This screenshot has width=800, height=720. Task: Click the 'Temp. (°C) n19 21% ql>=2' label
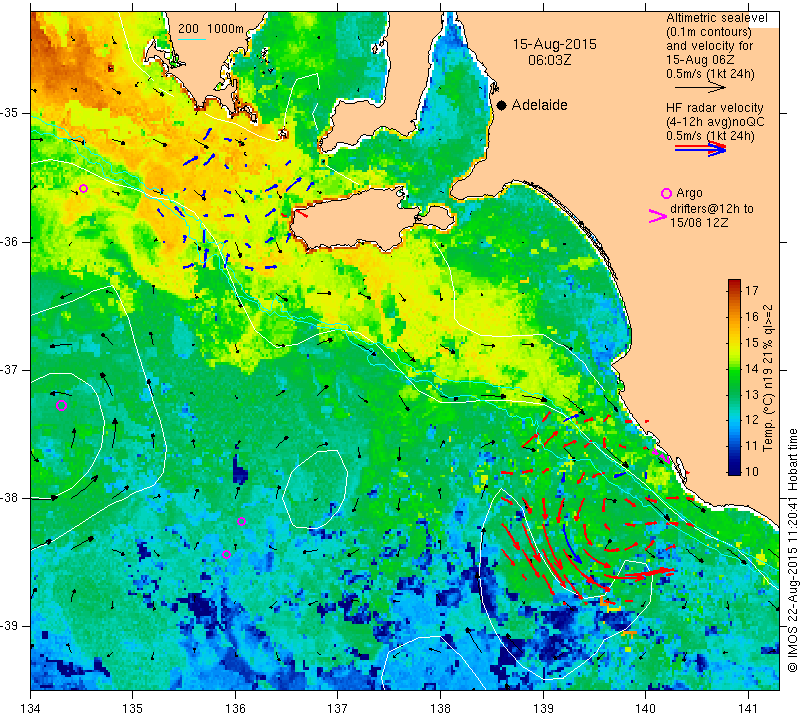point(768,378)
